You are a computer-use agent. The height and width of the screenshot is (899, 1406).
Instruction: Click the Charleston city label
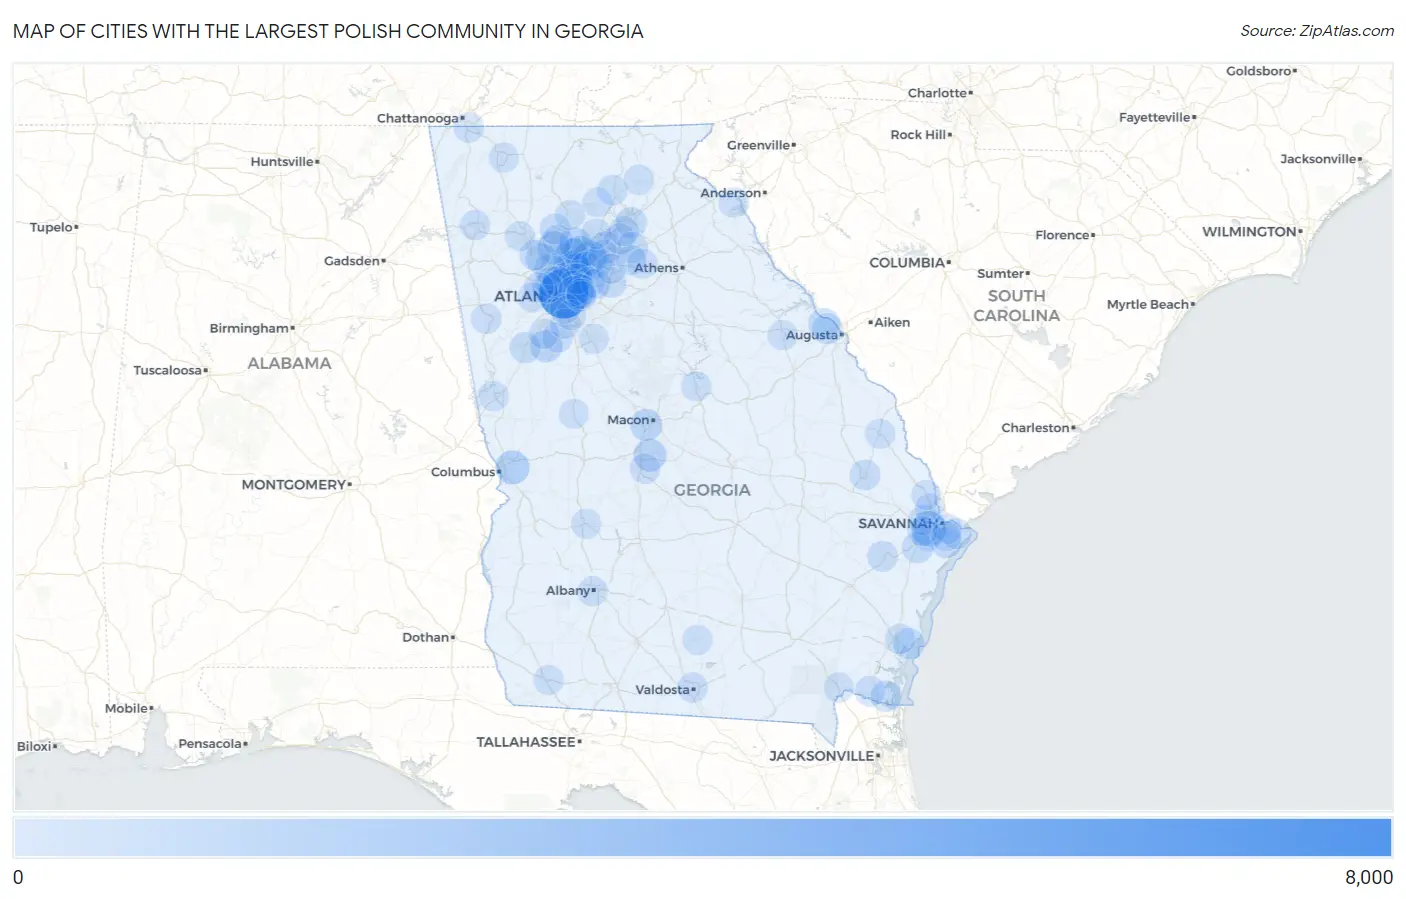(x=1036, y=428)
